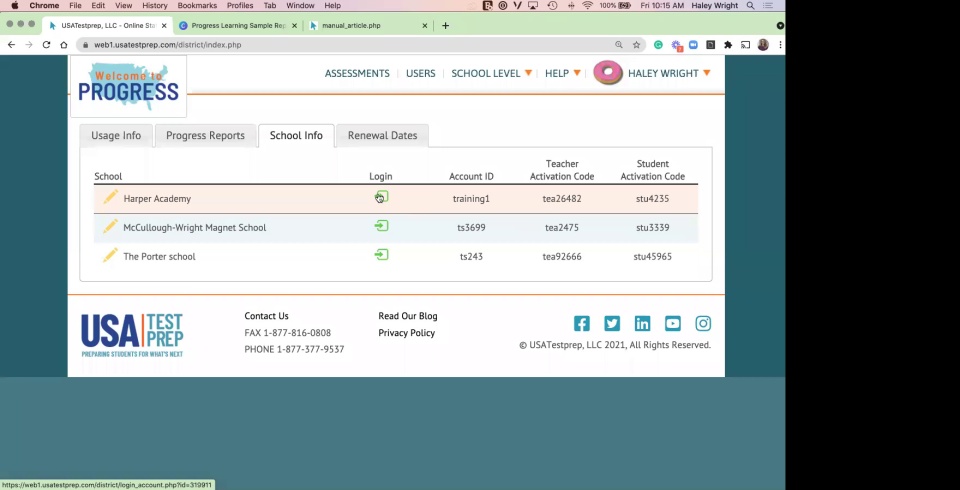The width and height of the screenshot is (960, 490).
Task: Click the login icon for Harper Academy
Action: click(x=381, y=197)
